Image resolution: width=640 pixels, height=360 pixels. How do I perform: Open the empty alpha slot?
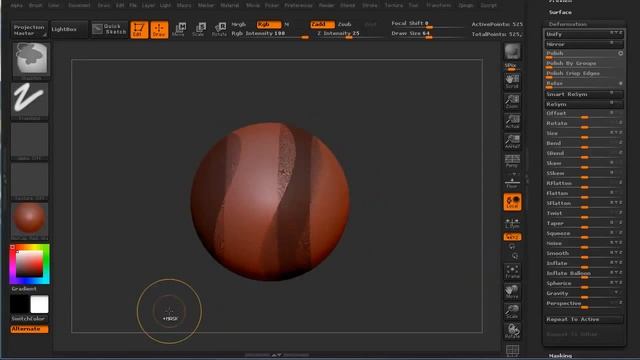click(30, 141)
